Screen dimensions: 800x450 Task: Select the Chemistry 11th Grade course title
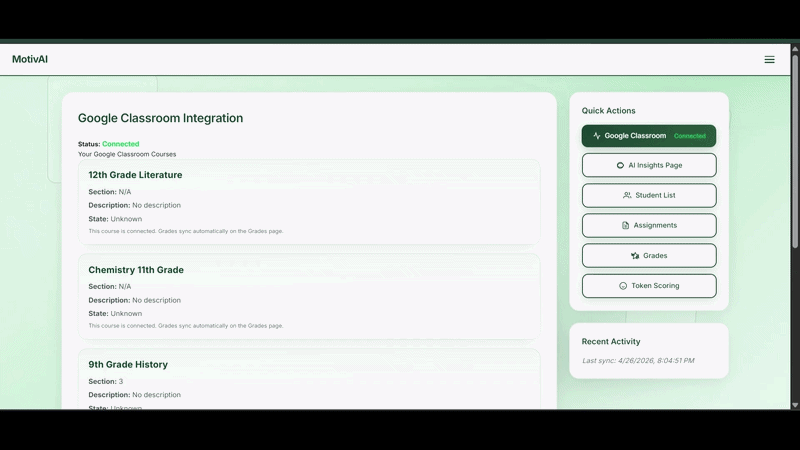pos(136,270)
